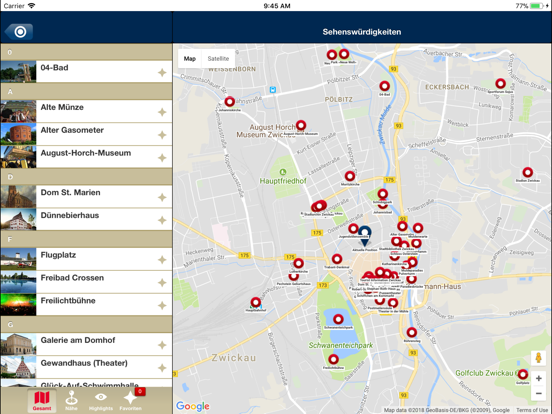Click the 04-Bad thumbnail image

click(x=18, y=71)
